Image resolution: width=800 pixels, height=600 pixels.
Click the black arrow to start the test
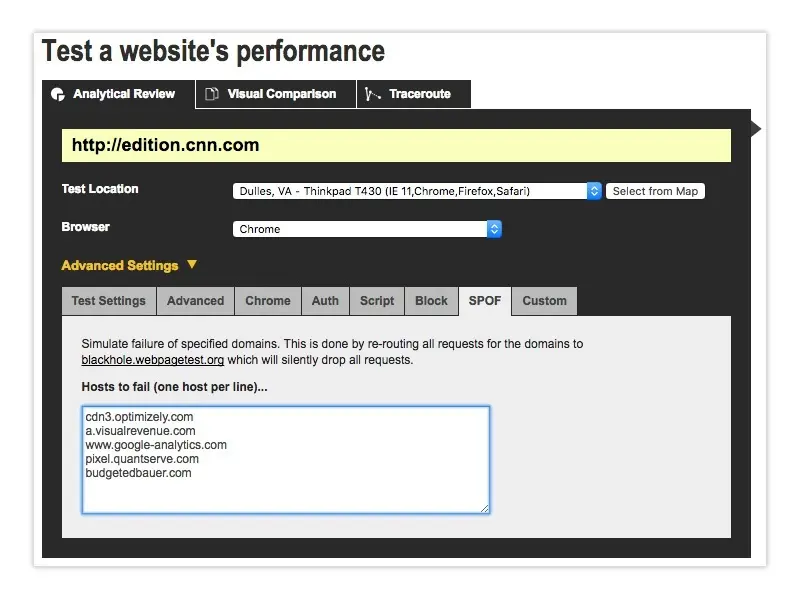[x=757, y=128]
